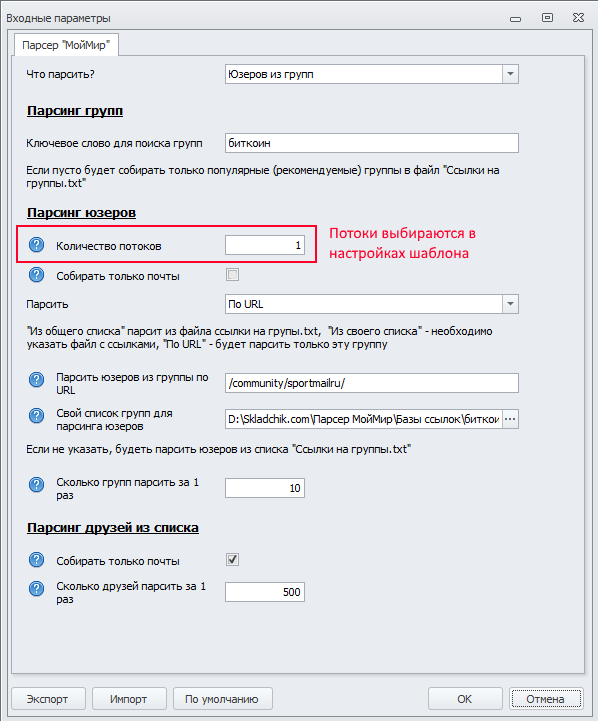Uncheck Собирать только почты under Парсинг друзей
The image size is (598, 721).
[233, 560]
